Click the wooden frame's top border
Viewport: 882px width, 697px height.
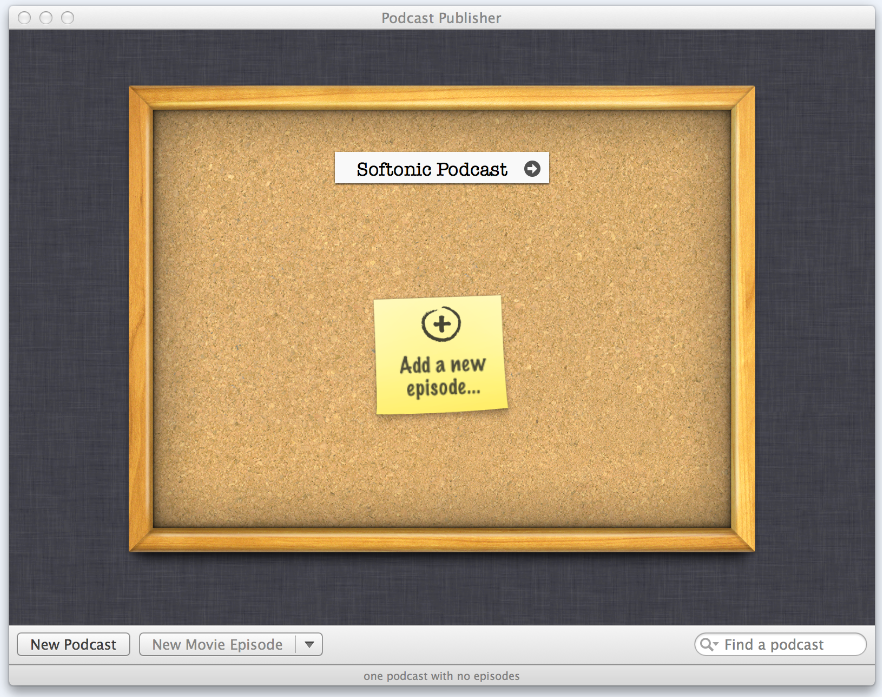441,98
